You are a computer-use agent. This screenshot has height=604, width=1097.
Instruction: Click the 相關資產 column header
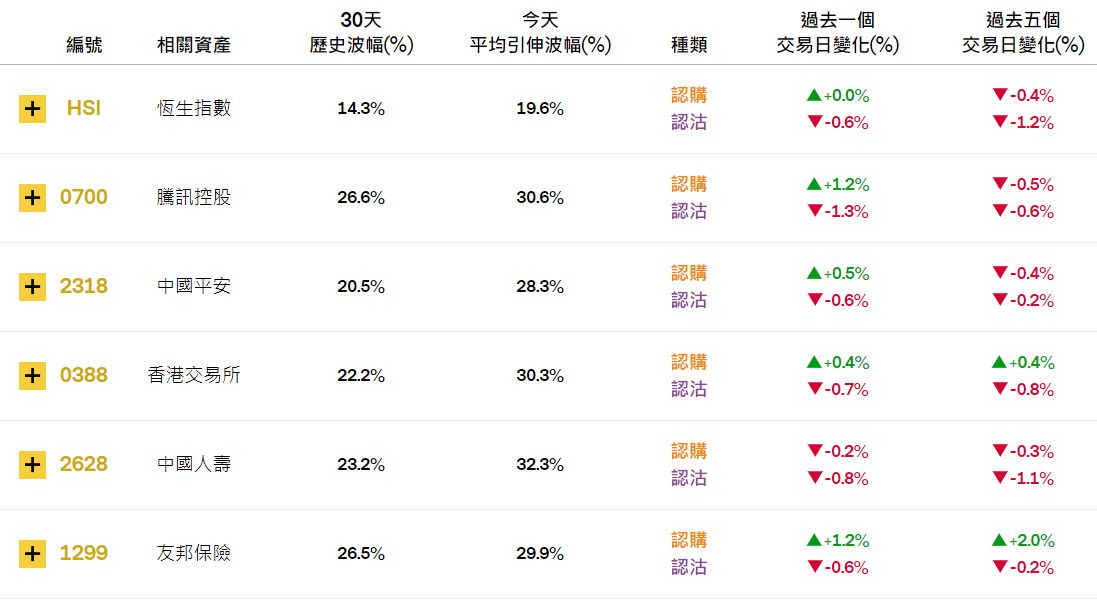click(x=194, y=45)
